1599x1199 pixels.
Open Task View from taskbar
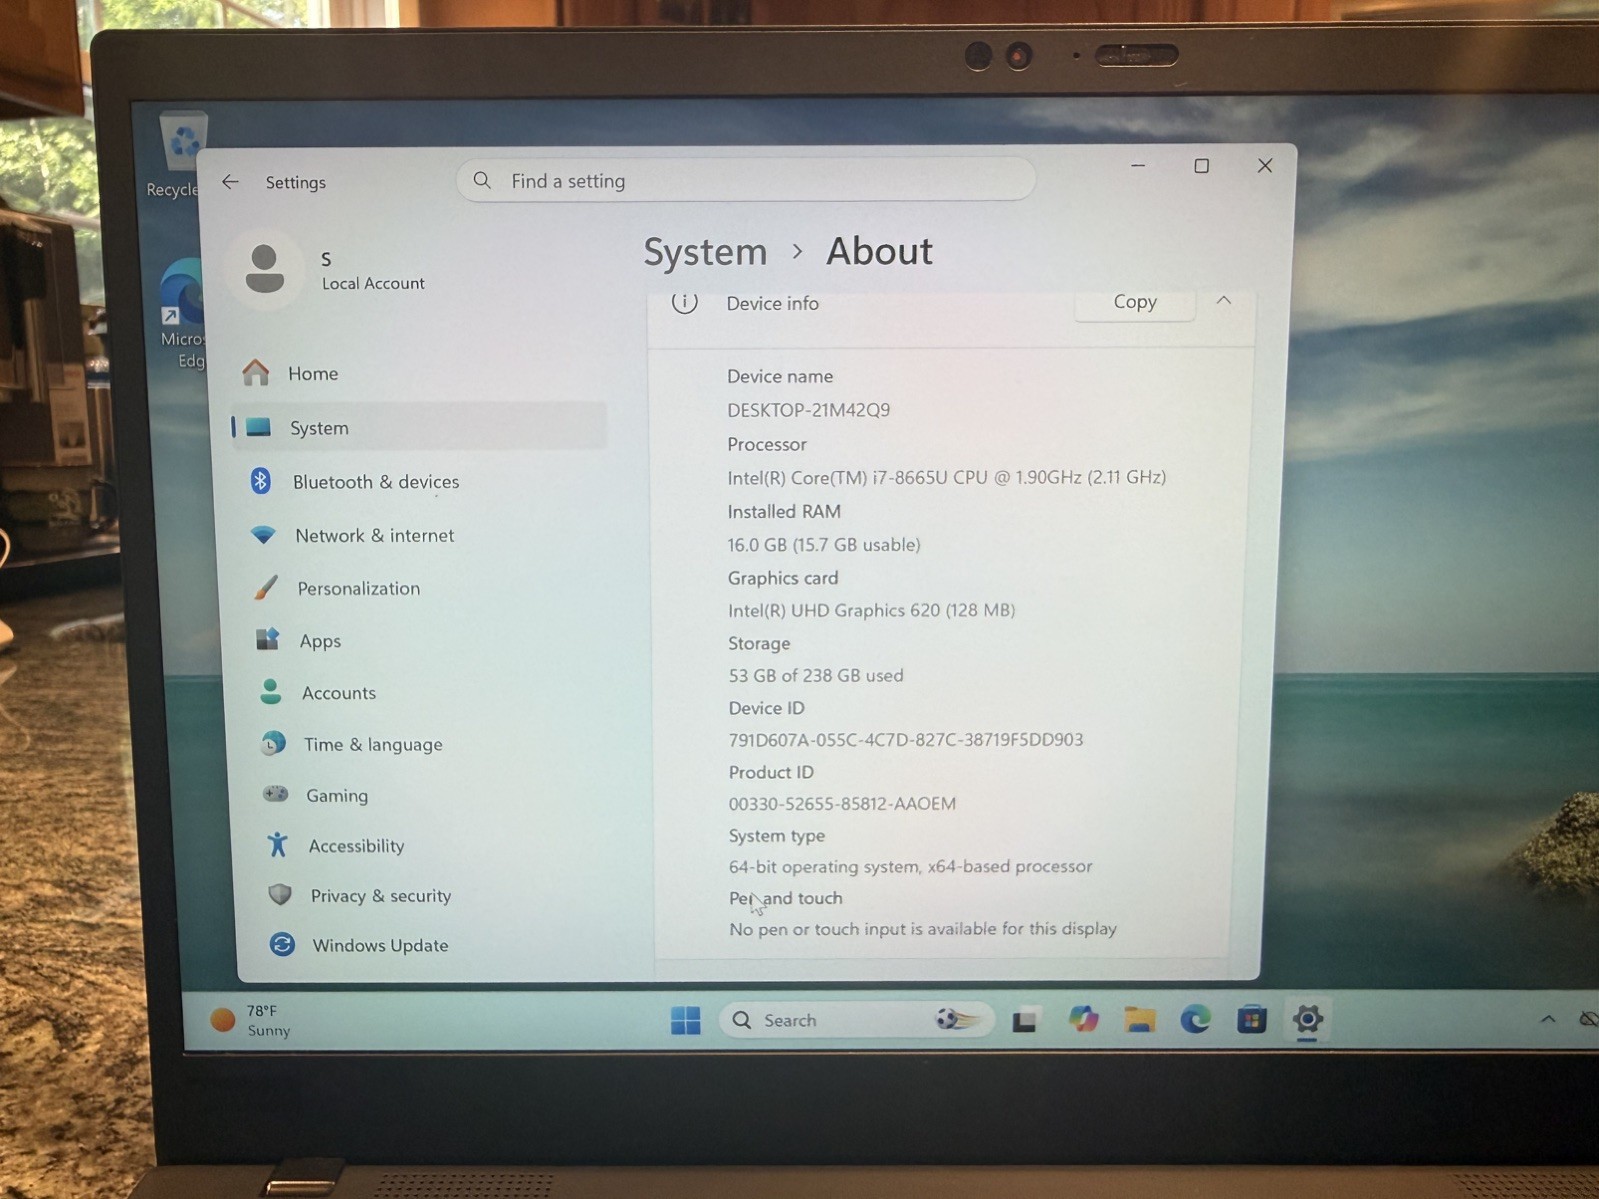(1024, 1021)
